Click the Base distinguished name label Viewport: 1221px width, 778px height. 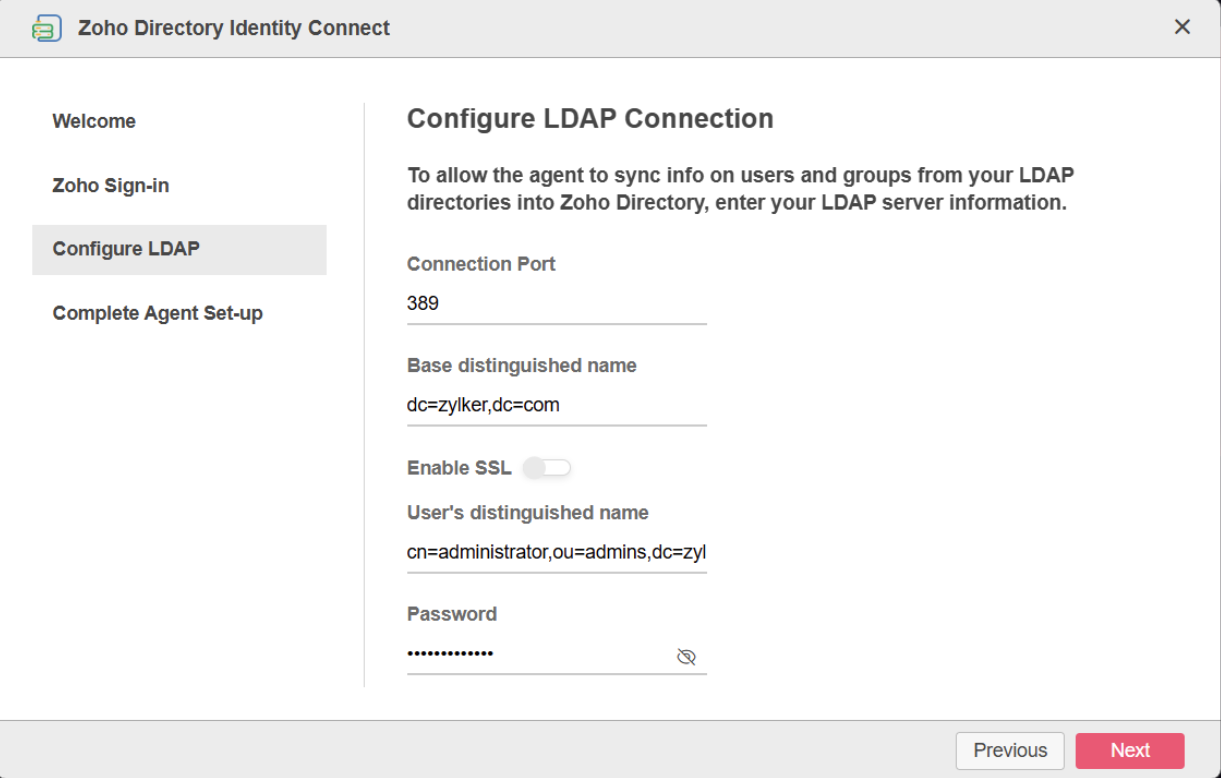522,366
